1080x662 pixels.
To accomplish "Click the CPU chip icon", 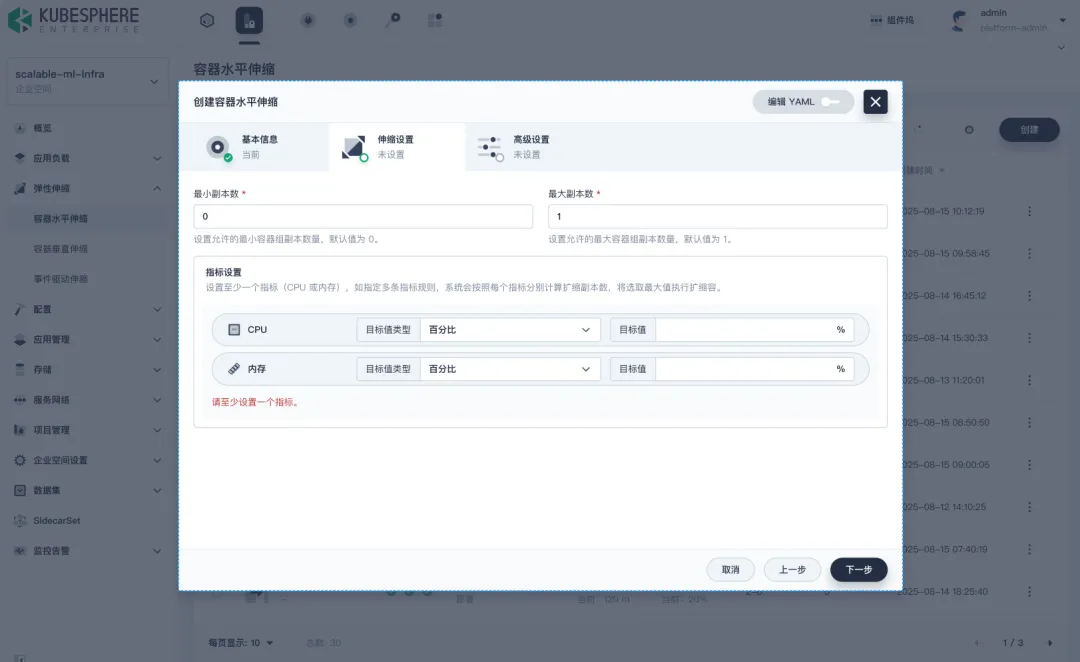I will tap(234, 330).
